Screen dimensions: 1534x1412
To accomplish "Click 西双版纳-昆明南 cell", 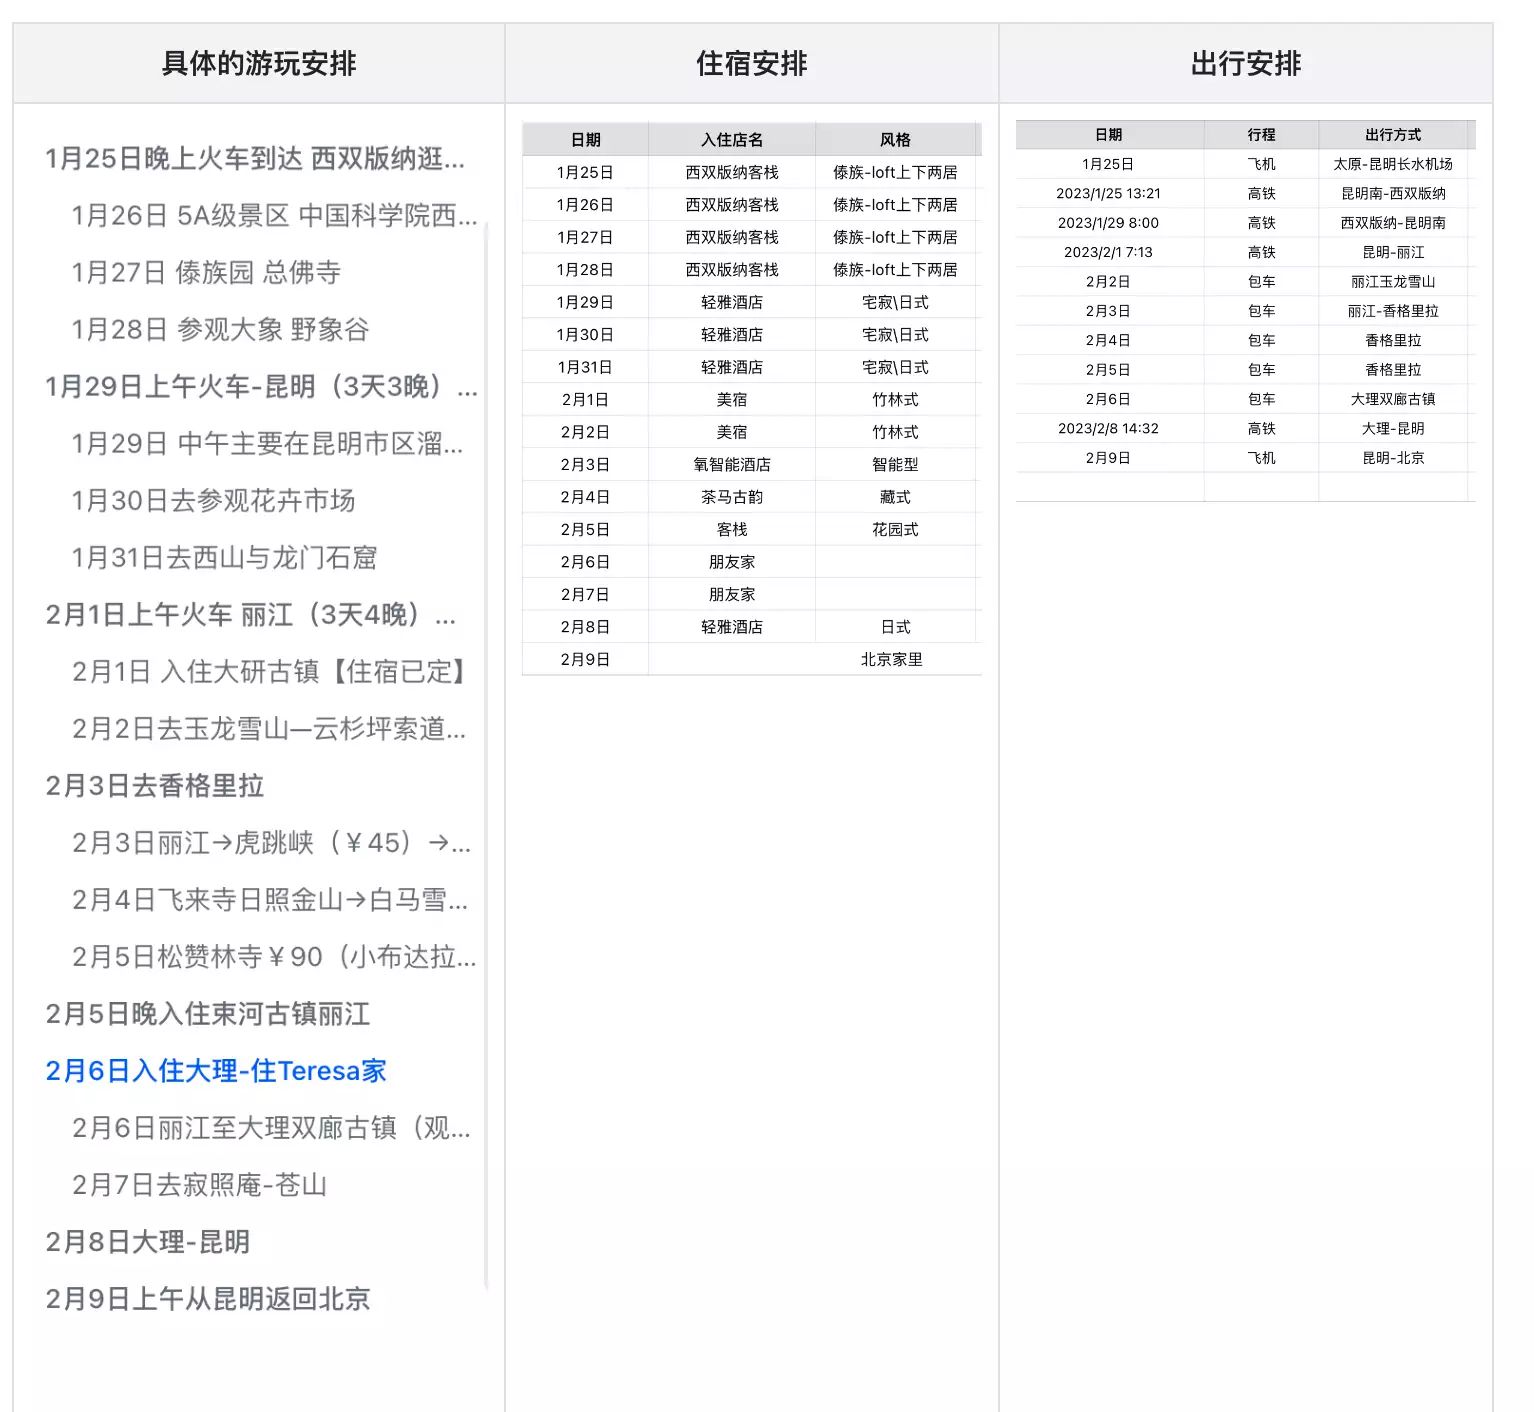I will [1393, 223].
